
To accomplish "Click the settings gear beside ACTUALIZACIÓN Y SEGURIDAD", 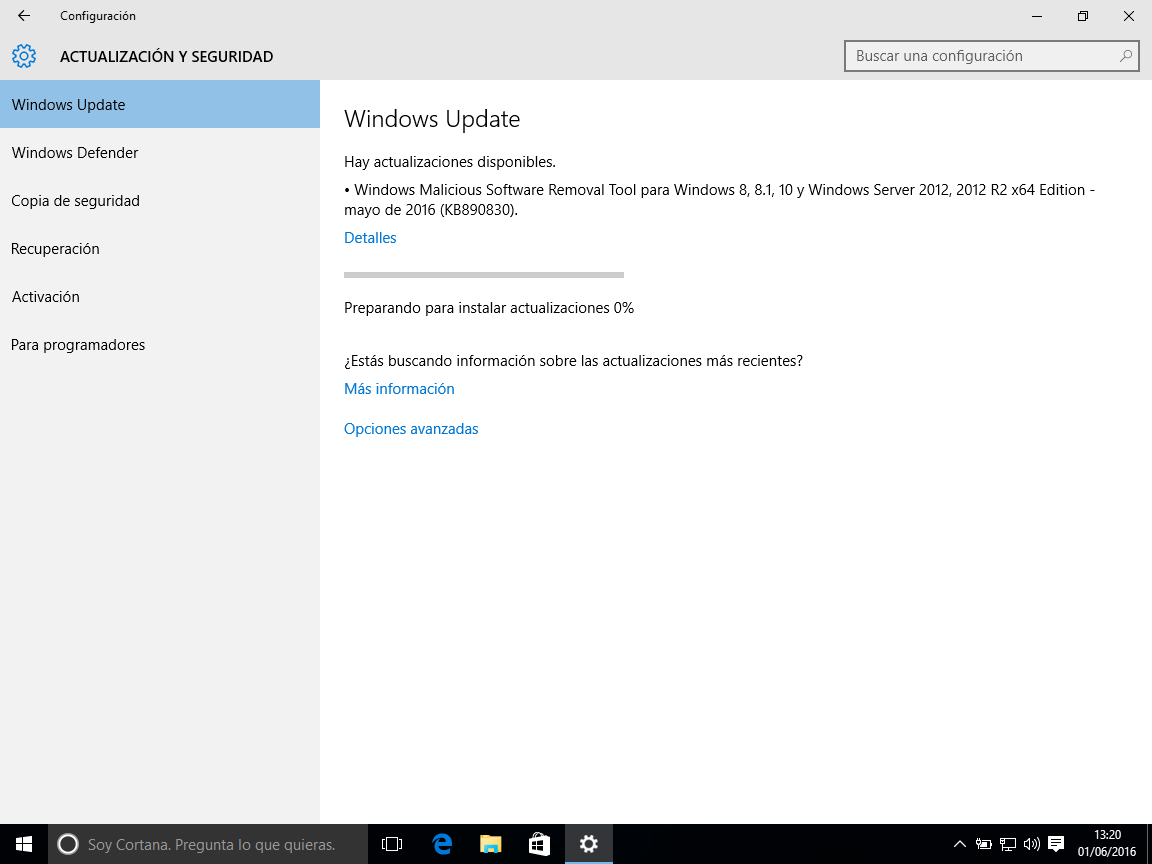I will click(24, 56).
